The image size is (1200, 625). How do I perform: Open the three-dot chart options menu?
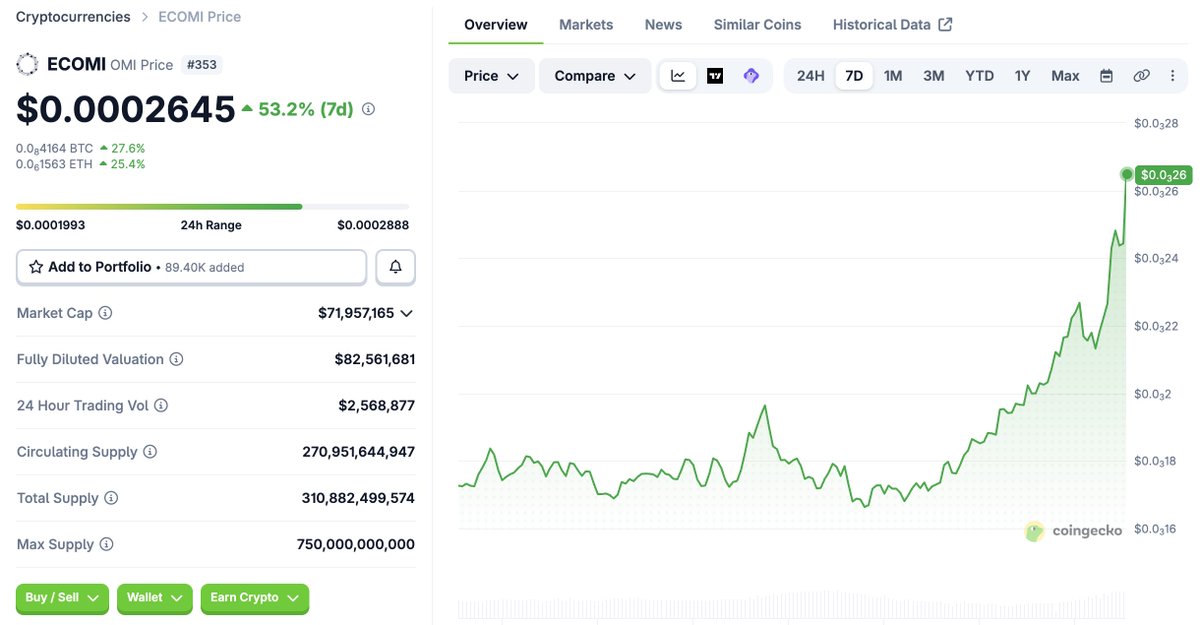(x=1172, y=76)
